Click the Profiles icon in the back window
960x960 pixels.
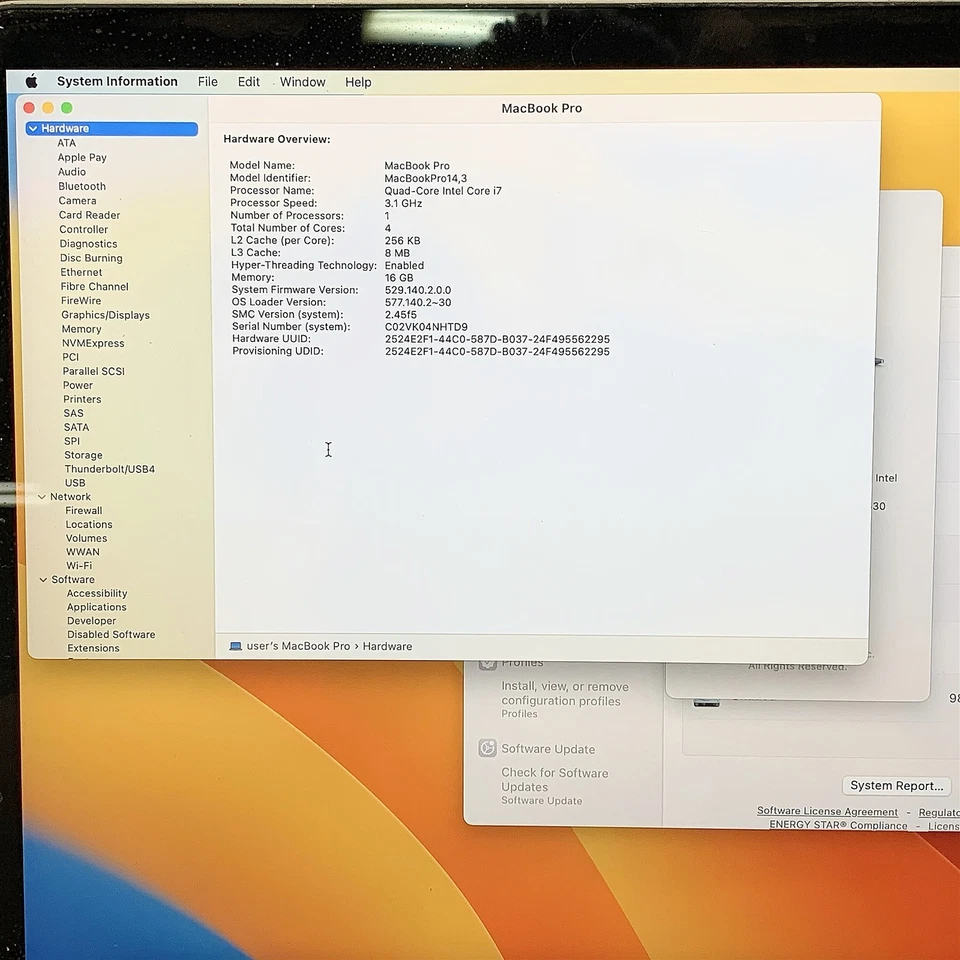[487, 662]
